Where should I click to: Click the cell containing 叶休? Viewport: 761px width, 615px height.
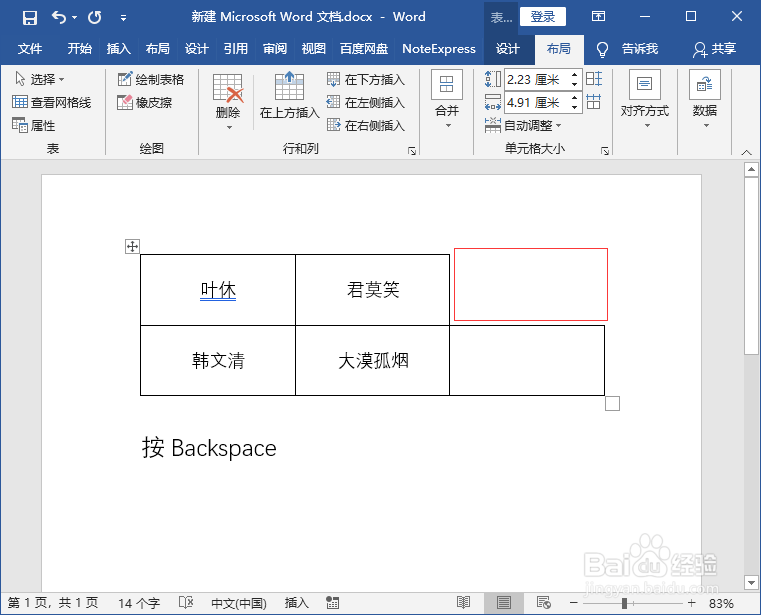click(x=218, y=290)
